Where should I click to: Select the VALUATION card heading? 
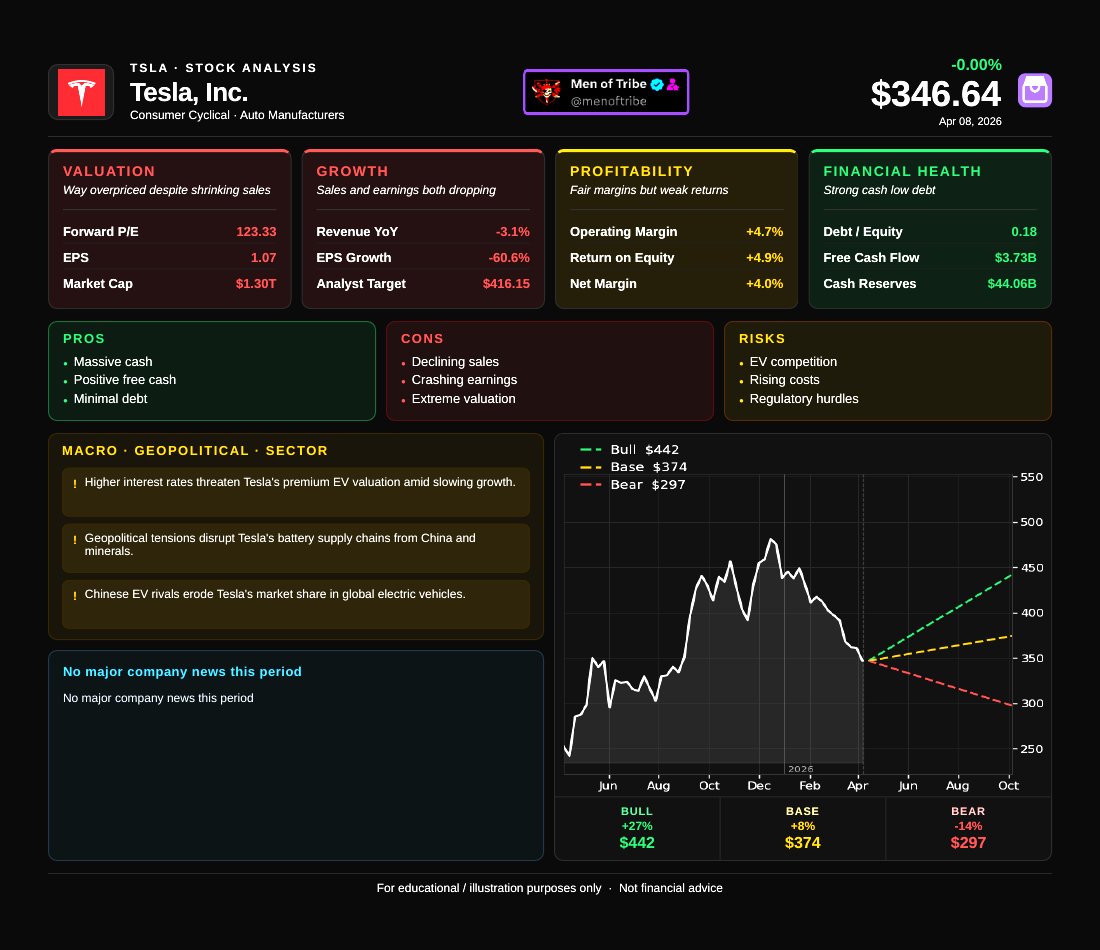109,171
